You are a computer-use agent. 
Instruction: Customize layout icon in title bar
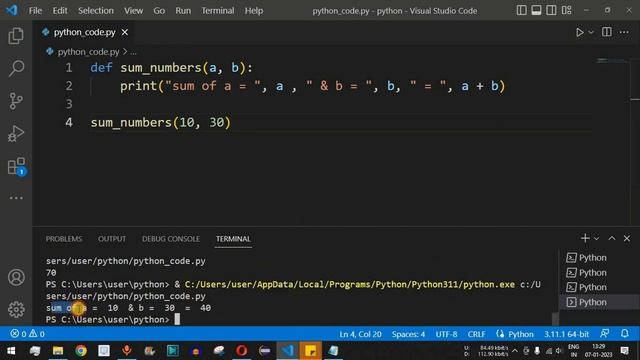pyautogui.click(x=567, y=10)
